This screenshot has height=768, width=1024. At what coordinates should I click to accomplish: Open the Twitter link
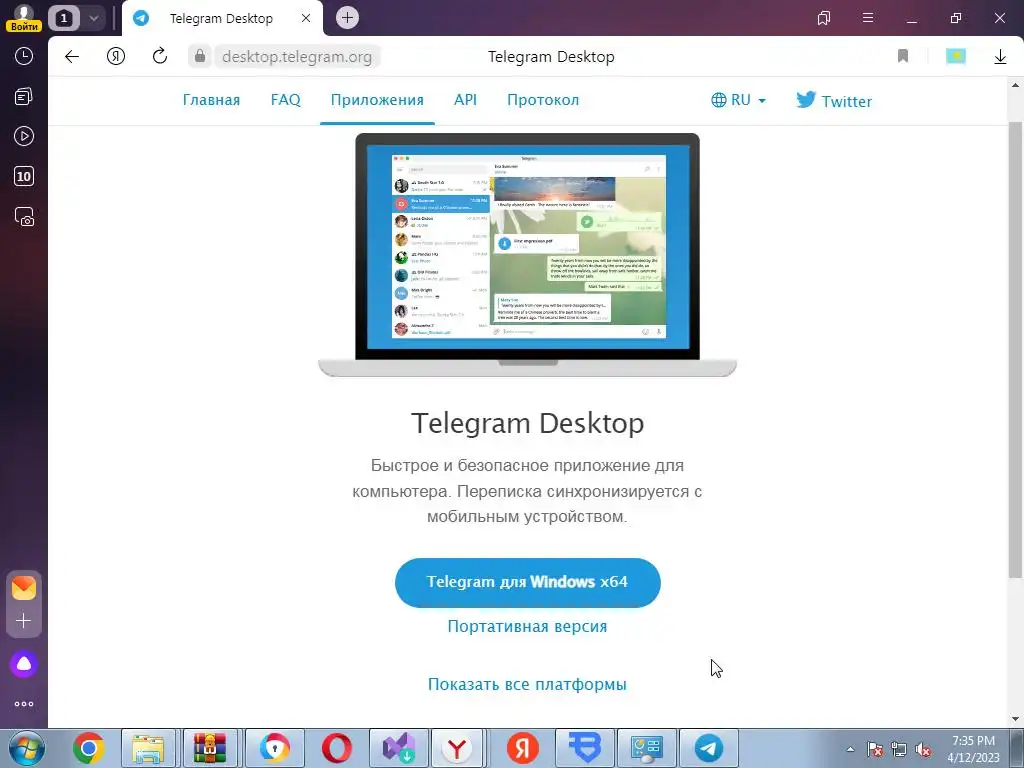tap(834, 101)
